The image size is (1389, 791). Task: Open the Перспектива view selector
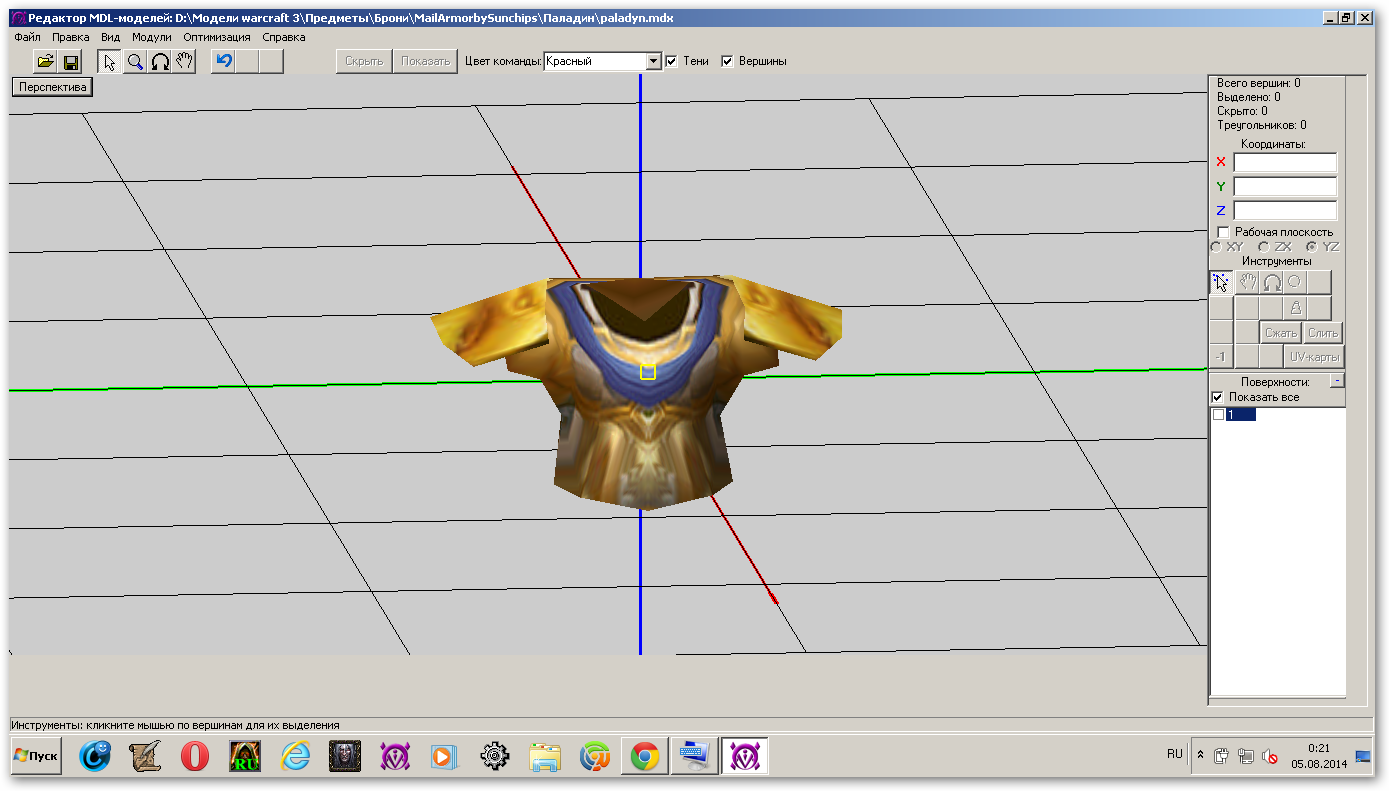pos(52,87)
